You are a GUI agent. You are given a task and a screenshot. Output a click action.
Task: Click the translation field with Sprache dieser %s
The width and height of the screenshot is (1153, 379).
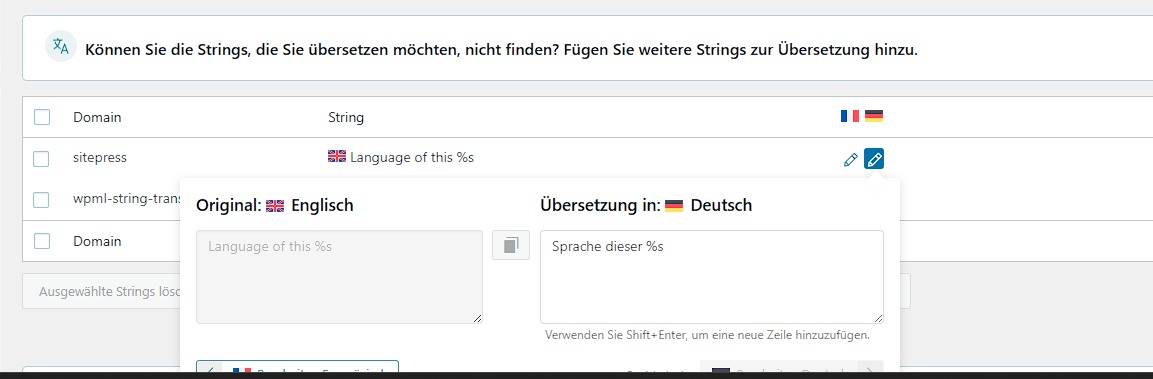point(712,277)
